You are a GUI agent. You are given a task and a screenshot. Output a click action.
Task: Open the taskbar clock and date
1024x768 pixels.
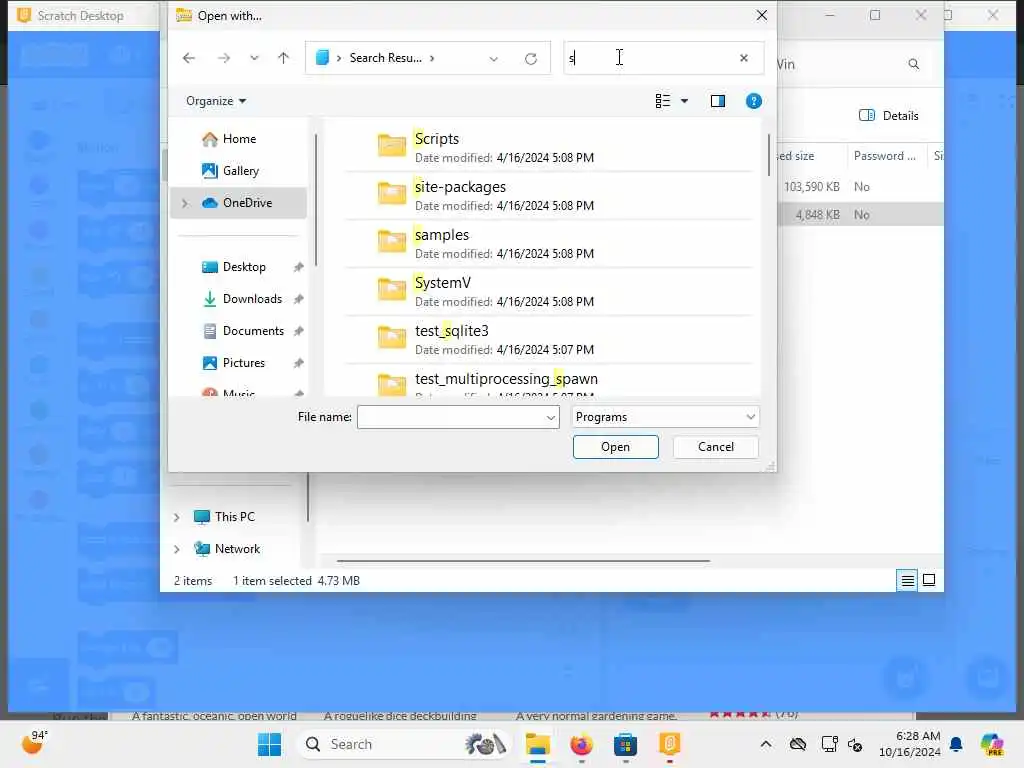(910, 744)
